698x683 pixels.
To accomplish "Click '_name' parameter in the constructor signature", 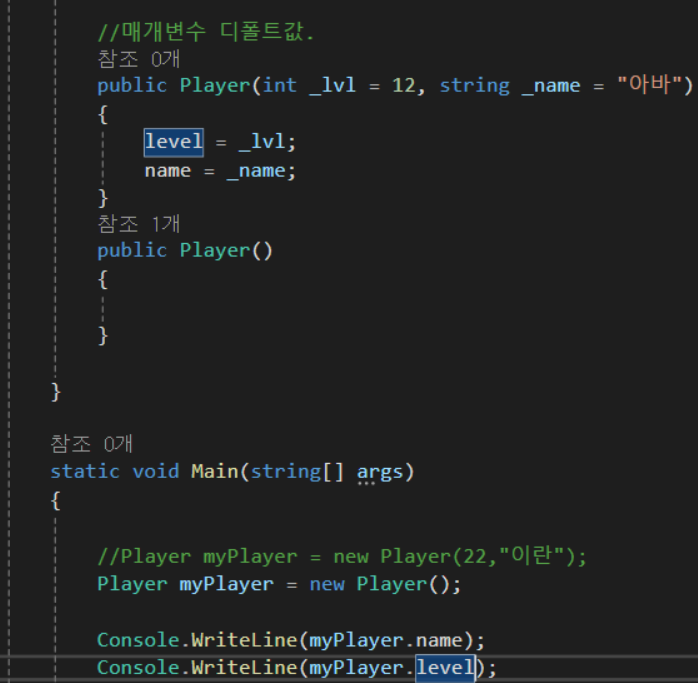I will pos(551,86).
